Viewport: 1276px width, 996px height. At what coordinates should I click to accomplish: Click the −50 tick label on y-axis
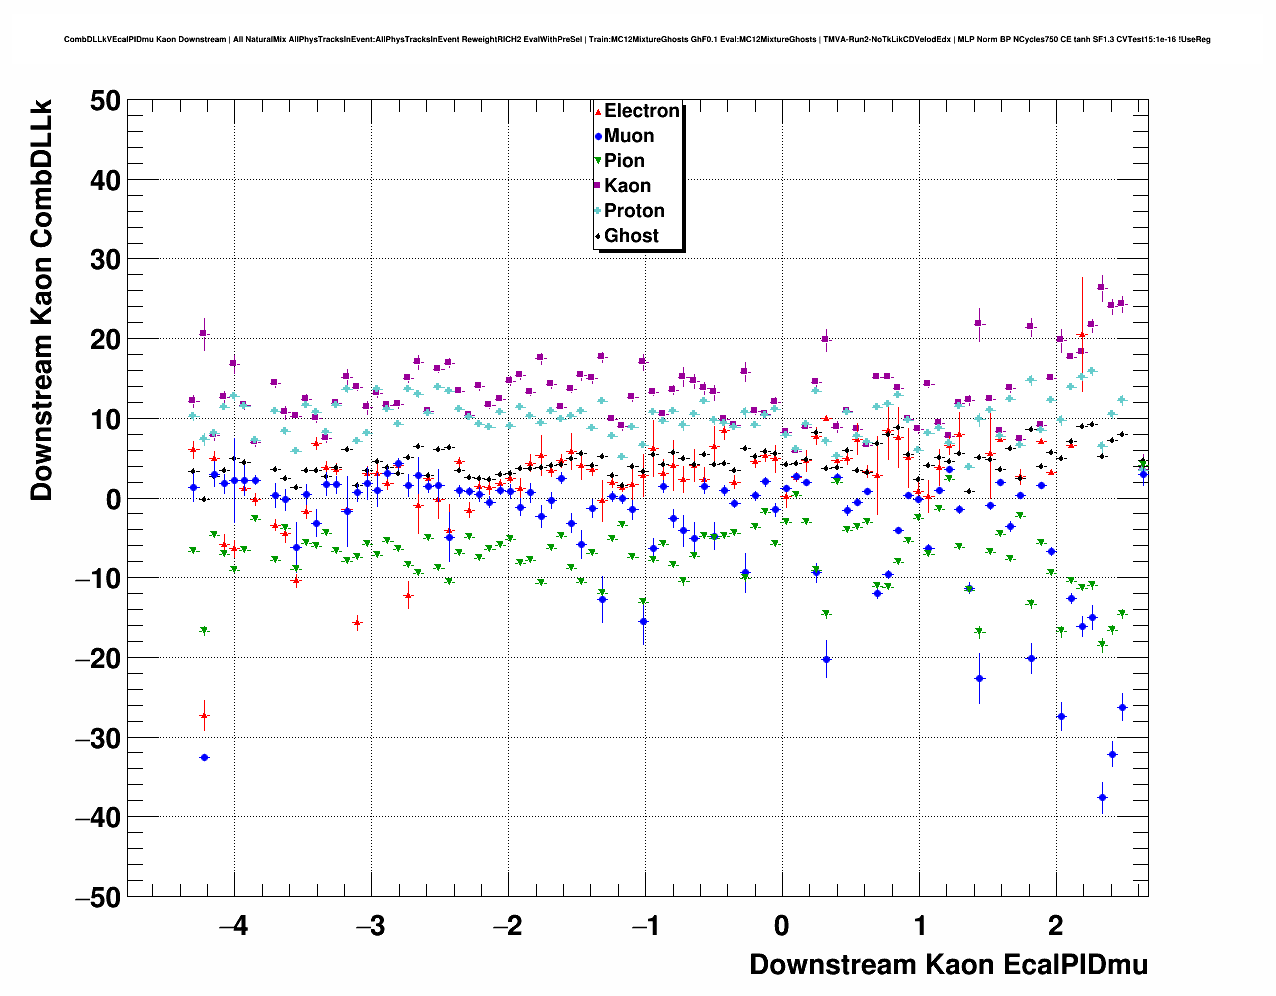(x=98, y=897)
